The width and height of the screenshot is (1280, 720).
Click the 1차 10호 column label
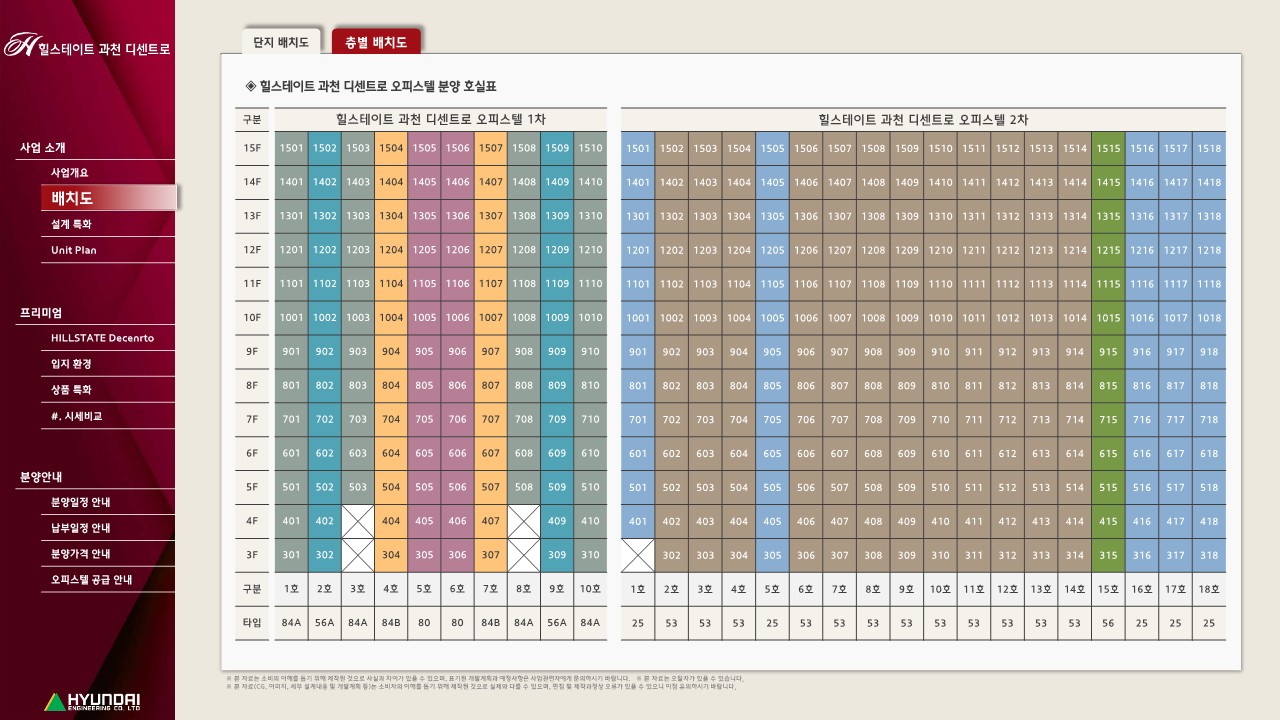point(591,589)
